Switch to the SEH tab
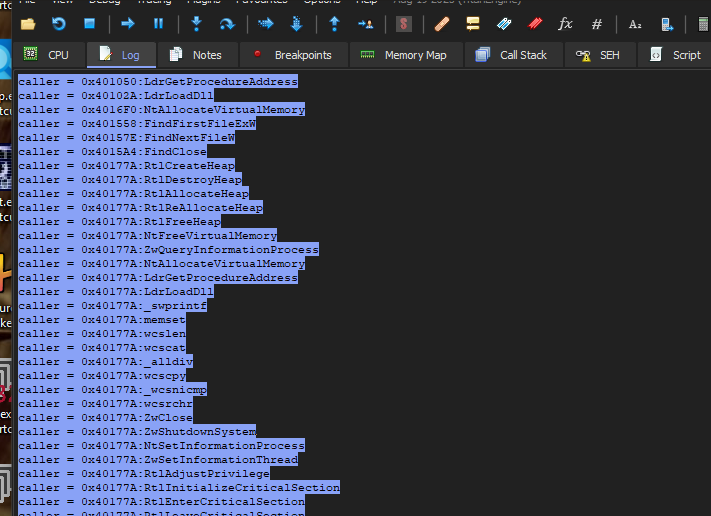Image resolution: width=711 pixels, height=516 pixels. 600,55
